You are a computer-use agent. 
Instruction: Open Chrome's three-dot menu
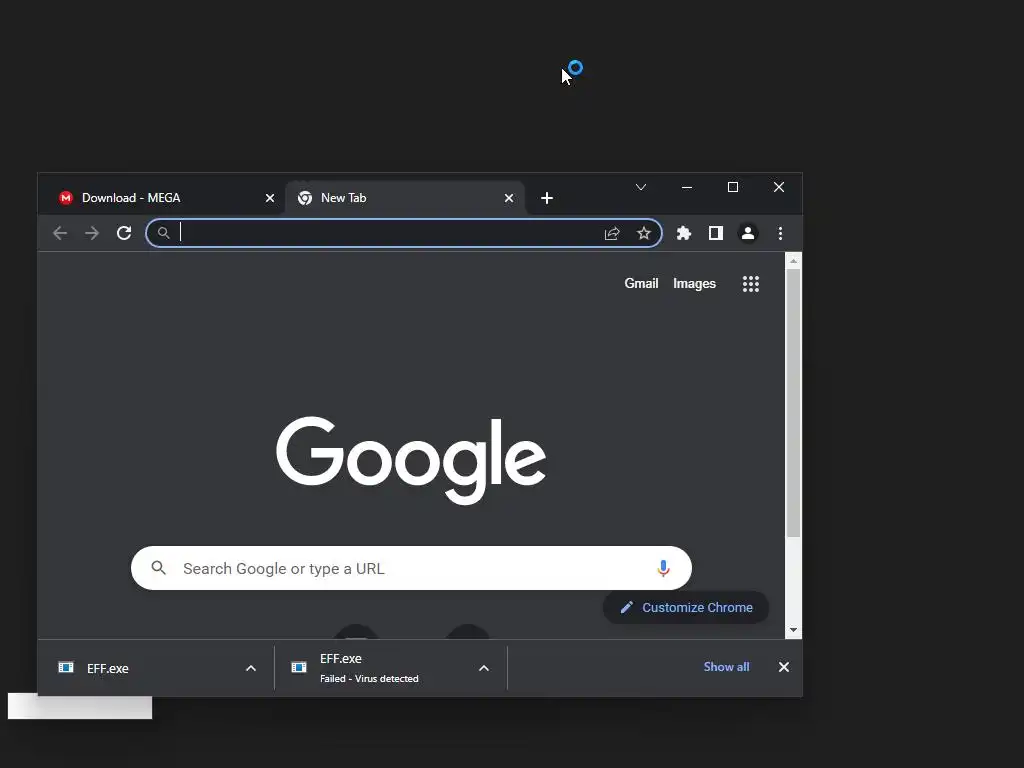point(780,233)
